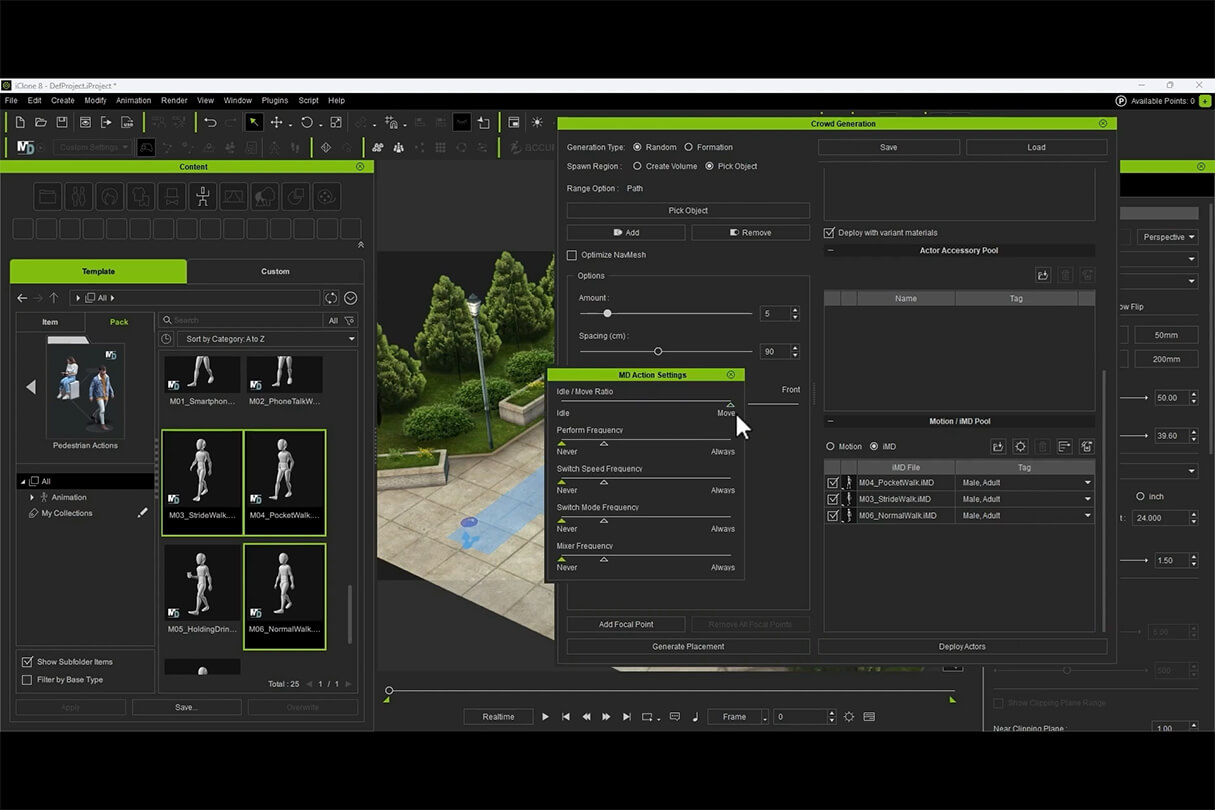Click the Undo arrow in the toolbar

click(210, 122)
